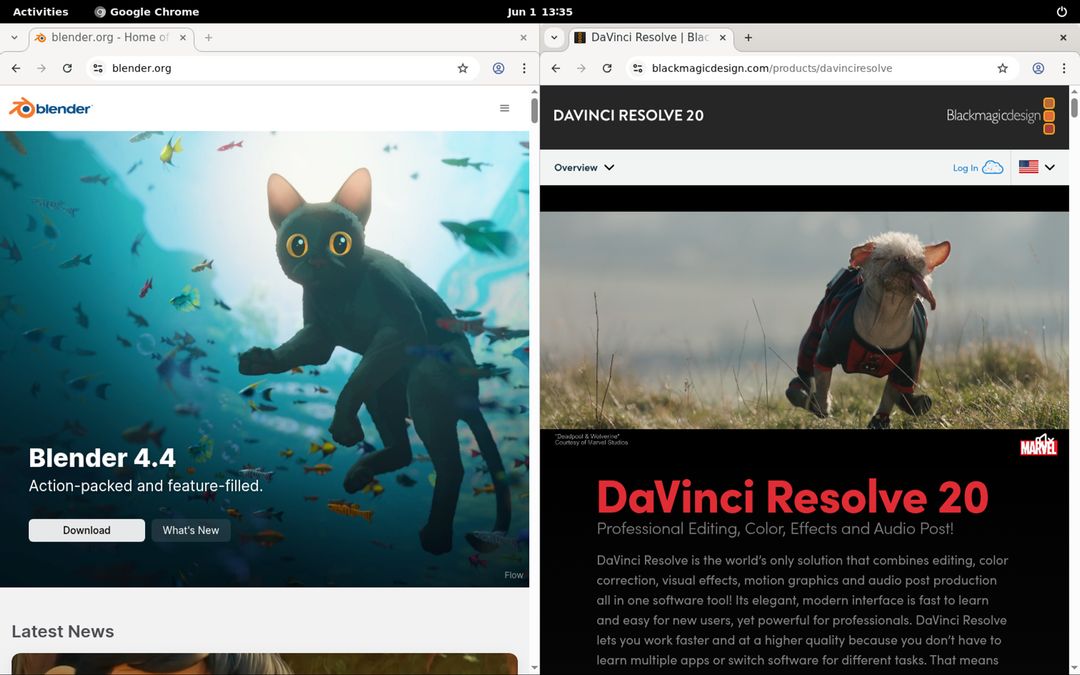Open tab search dropdown in DaVinci window

[554, 38]
